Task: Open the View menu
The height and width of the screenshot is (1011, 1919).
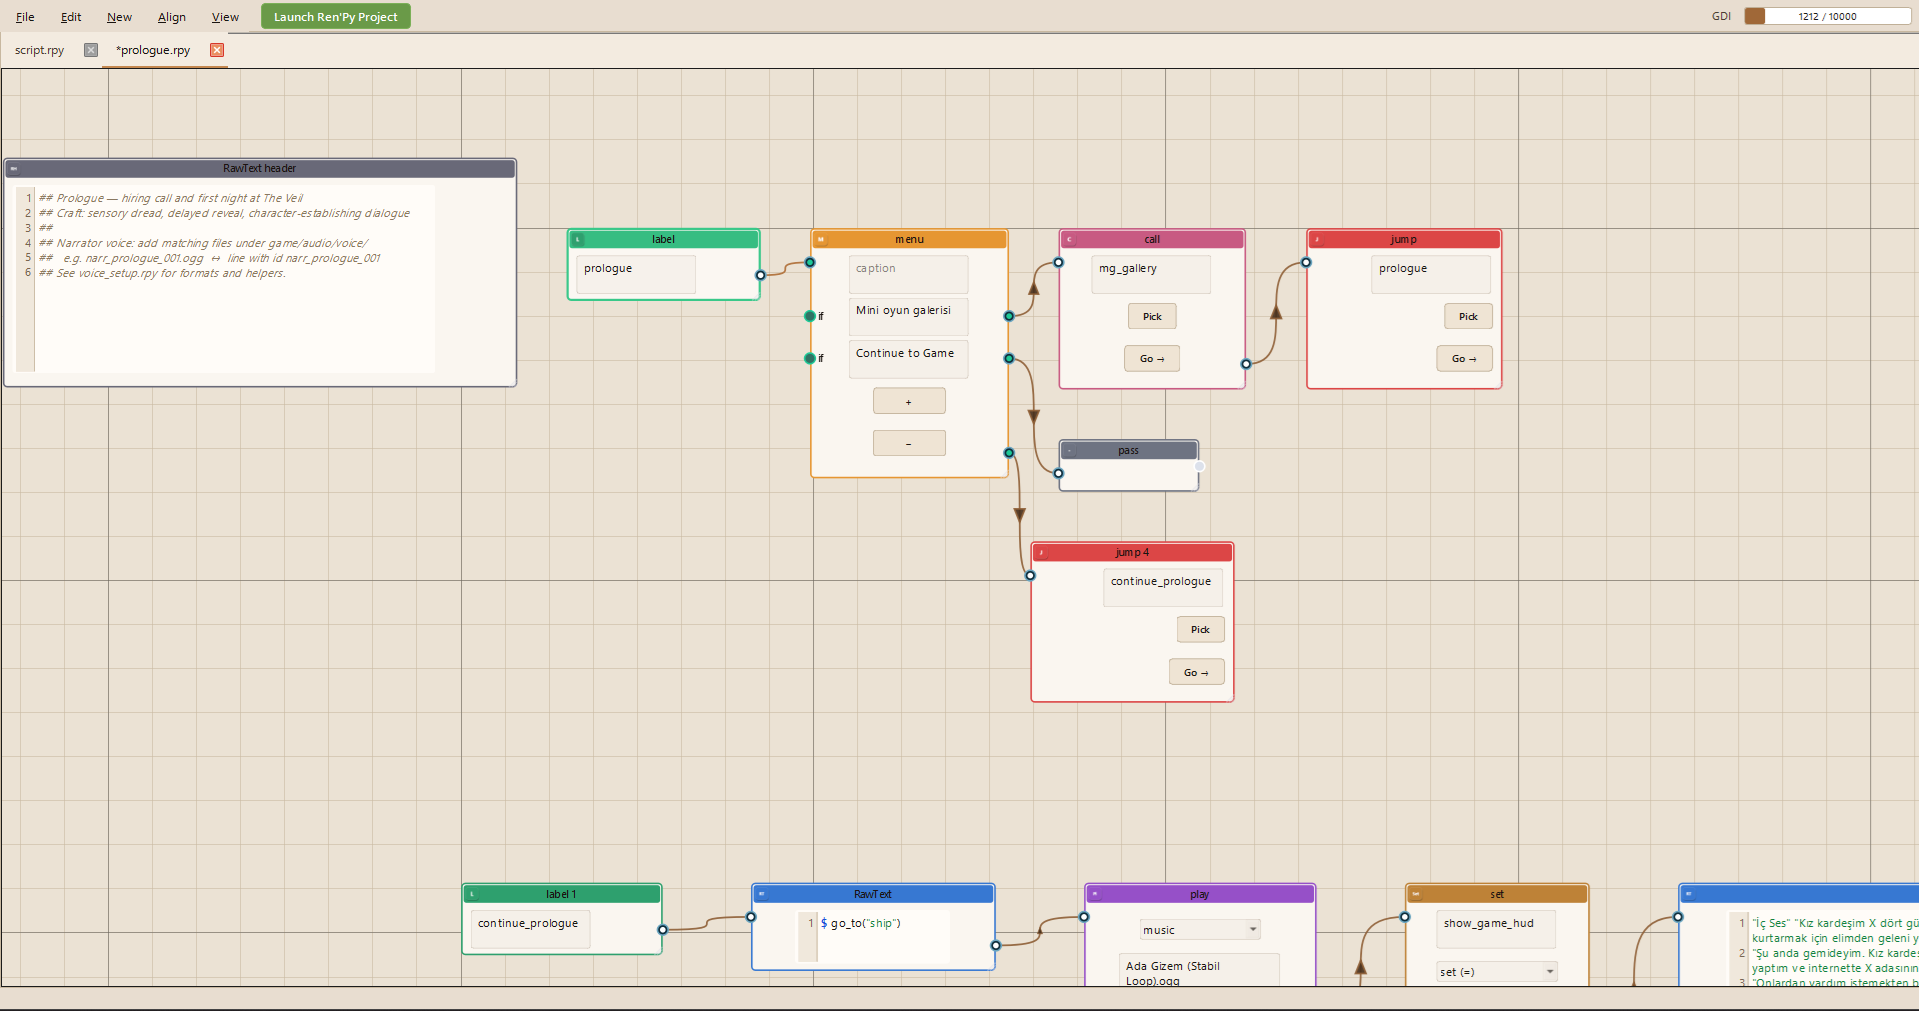Action: pyautogui.click(x=225, y=17)
